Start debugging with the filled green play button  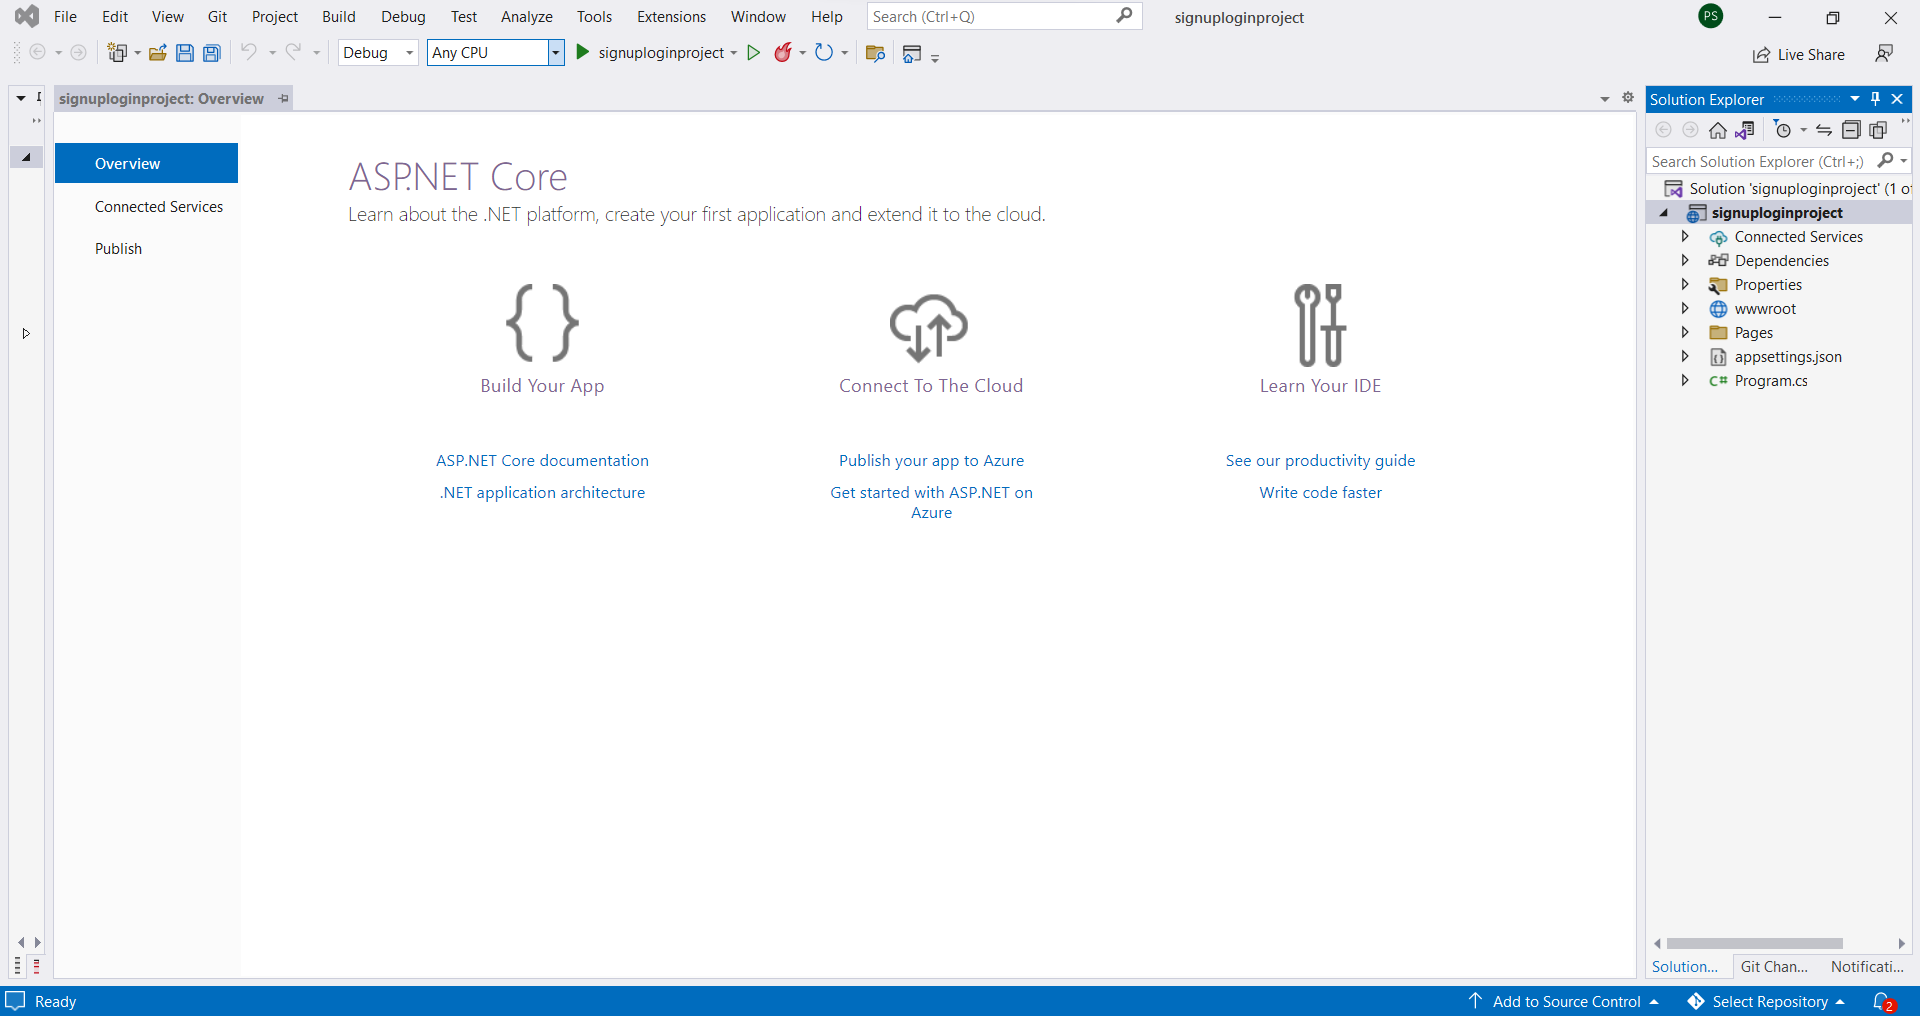[583, 52]
